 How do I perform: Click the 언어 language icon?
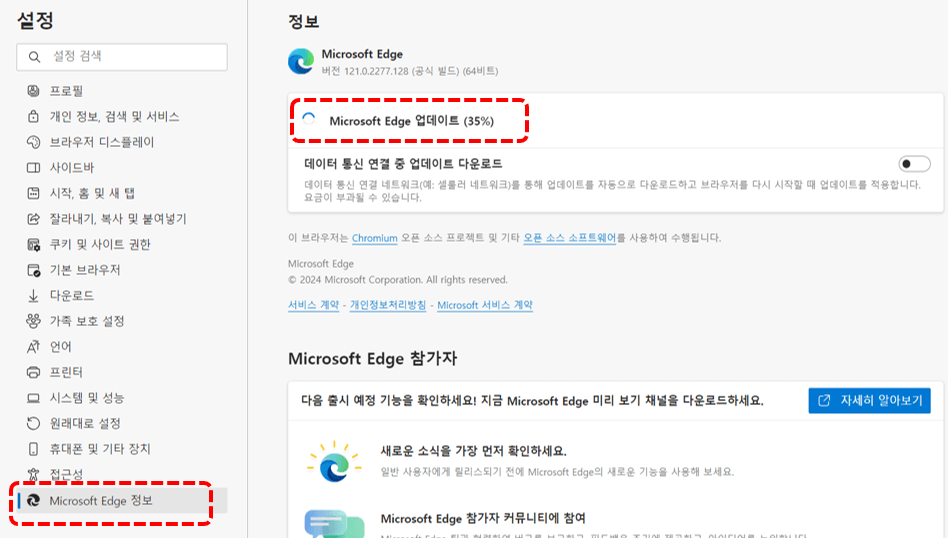[33, 346]
